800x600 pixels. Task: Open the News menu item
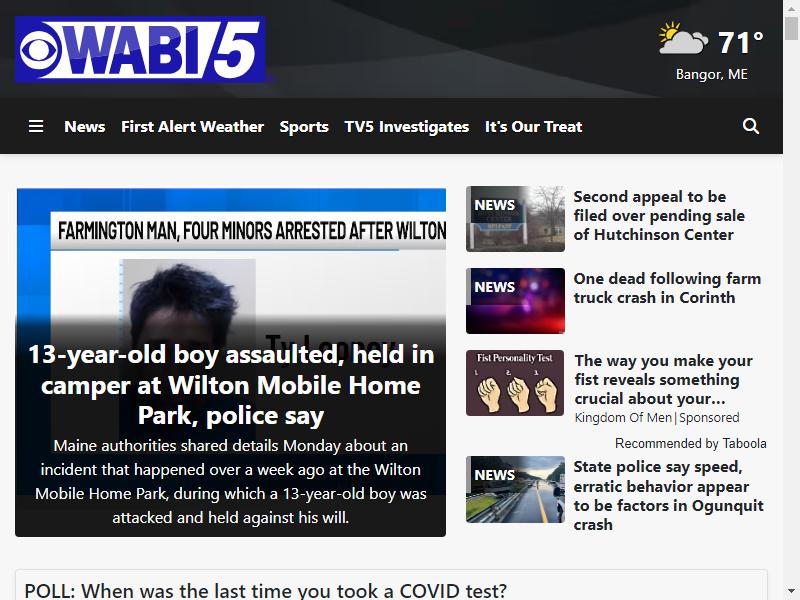tap(85, 127)
